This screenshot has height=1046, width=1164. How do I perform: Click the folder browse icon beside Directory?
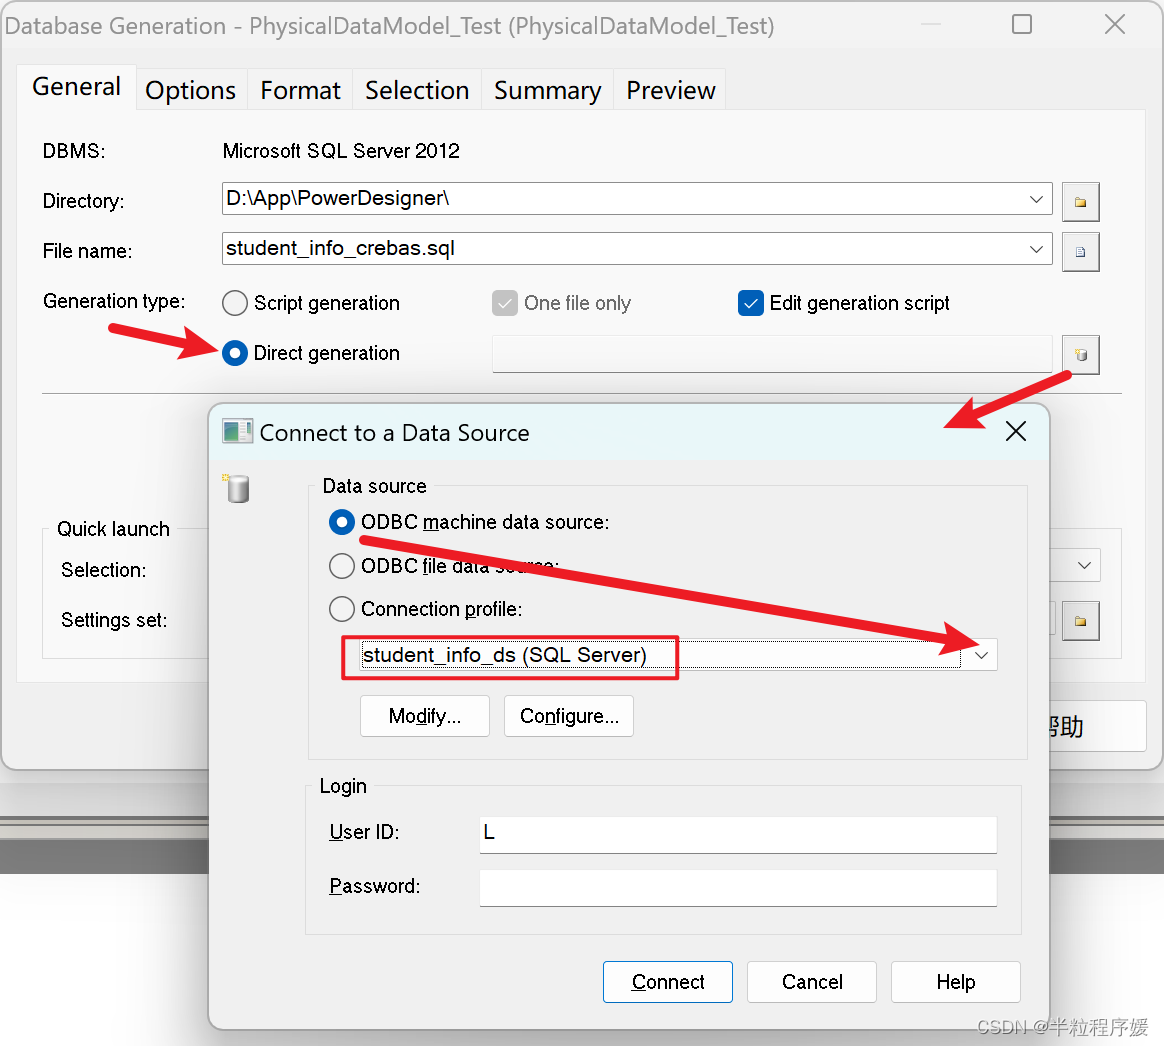tap(1081, 201)
